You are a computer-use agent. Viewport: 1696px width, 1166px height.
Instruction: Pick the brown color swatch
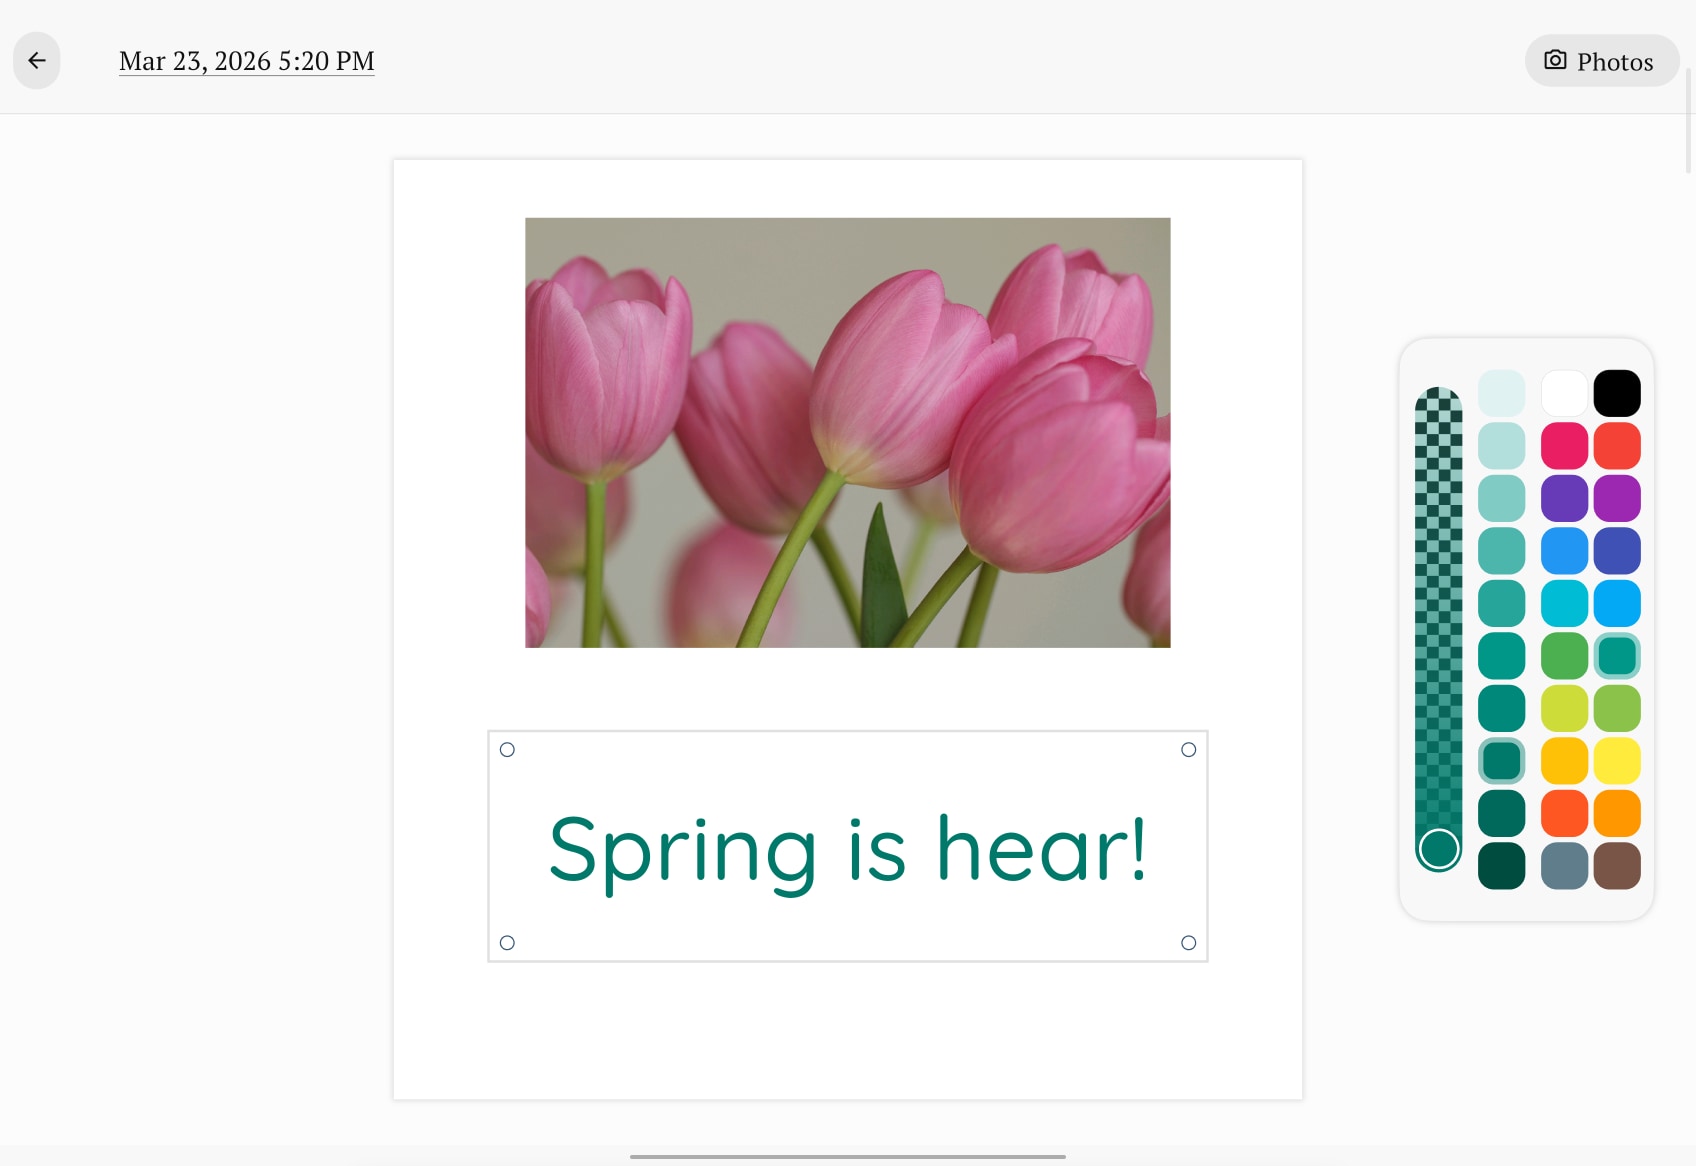(1617, 866)
